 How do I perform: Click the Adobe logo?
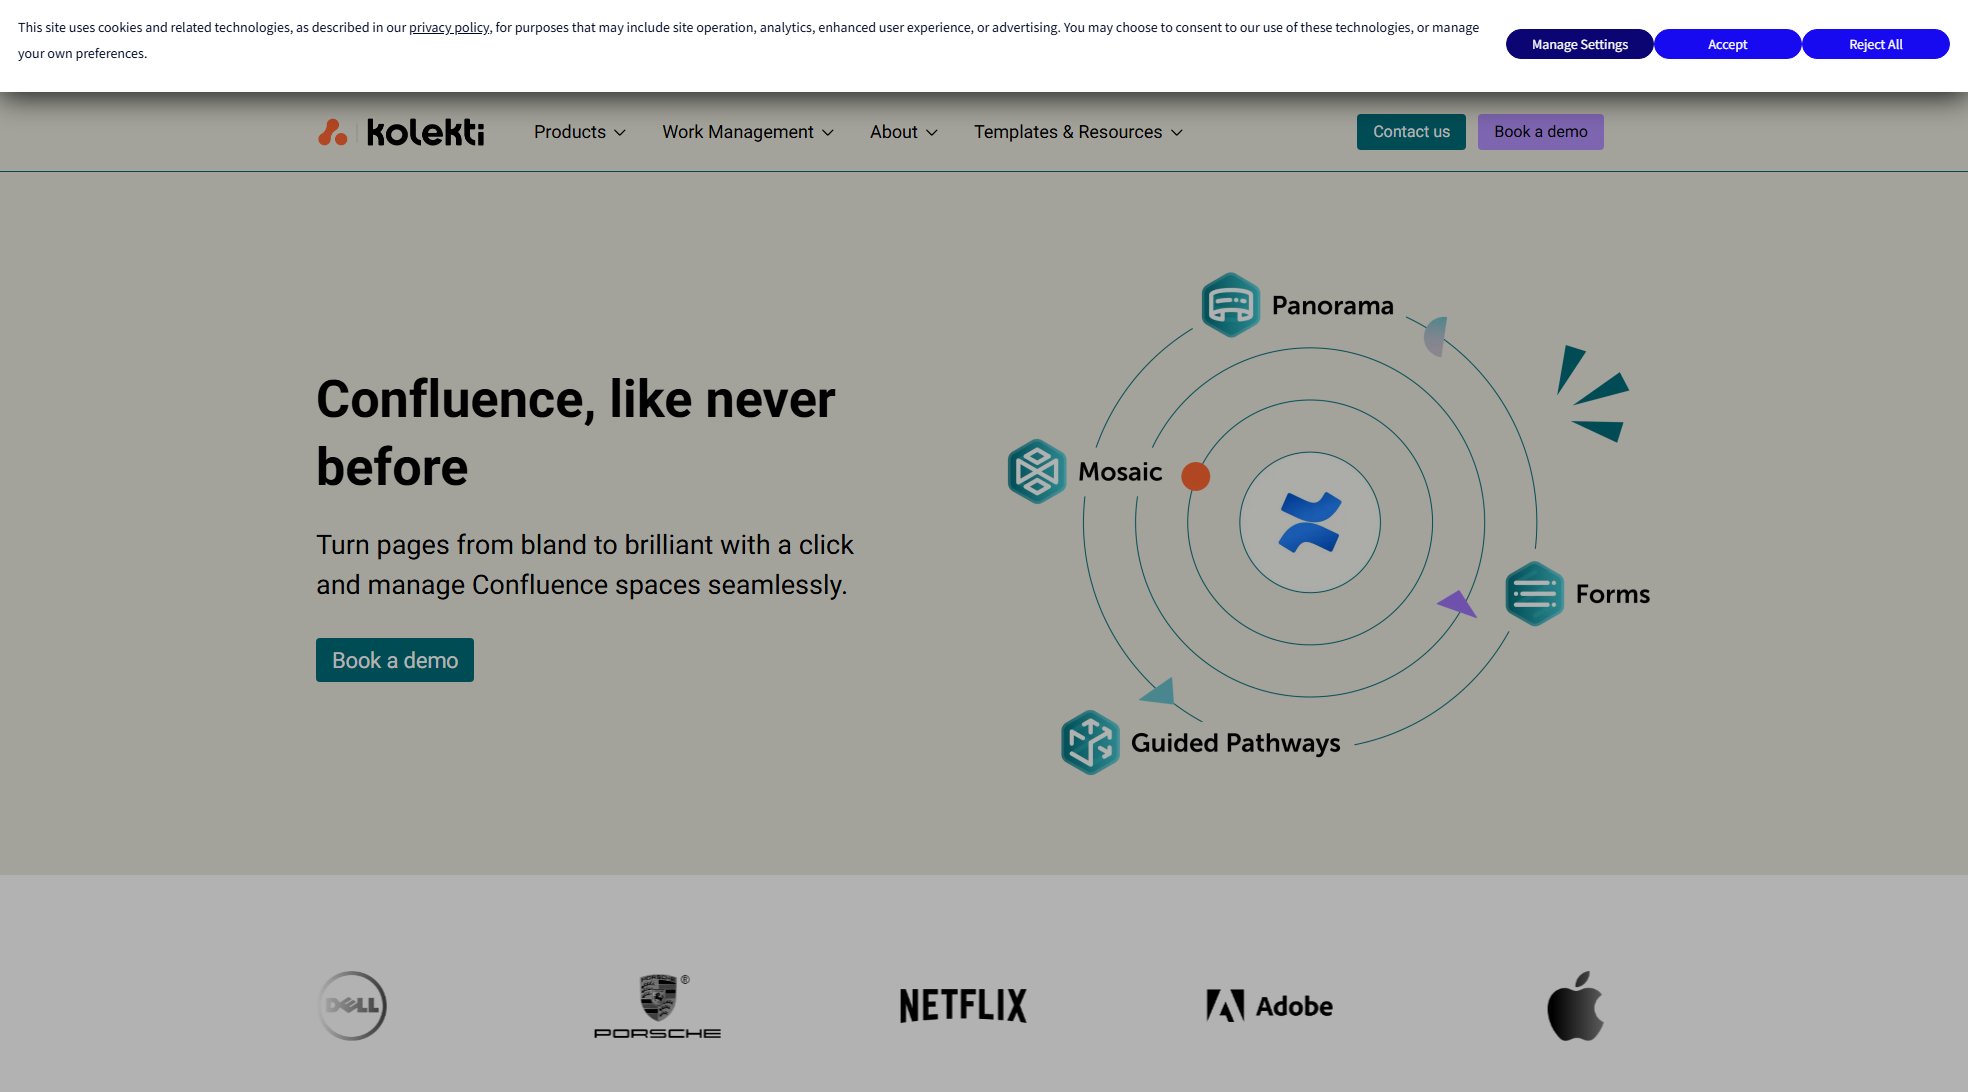(1269, 1005)
